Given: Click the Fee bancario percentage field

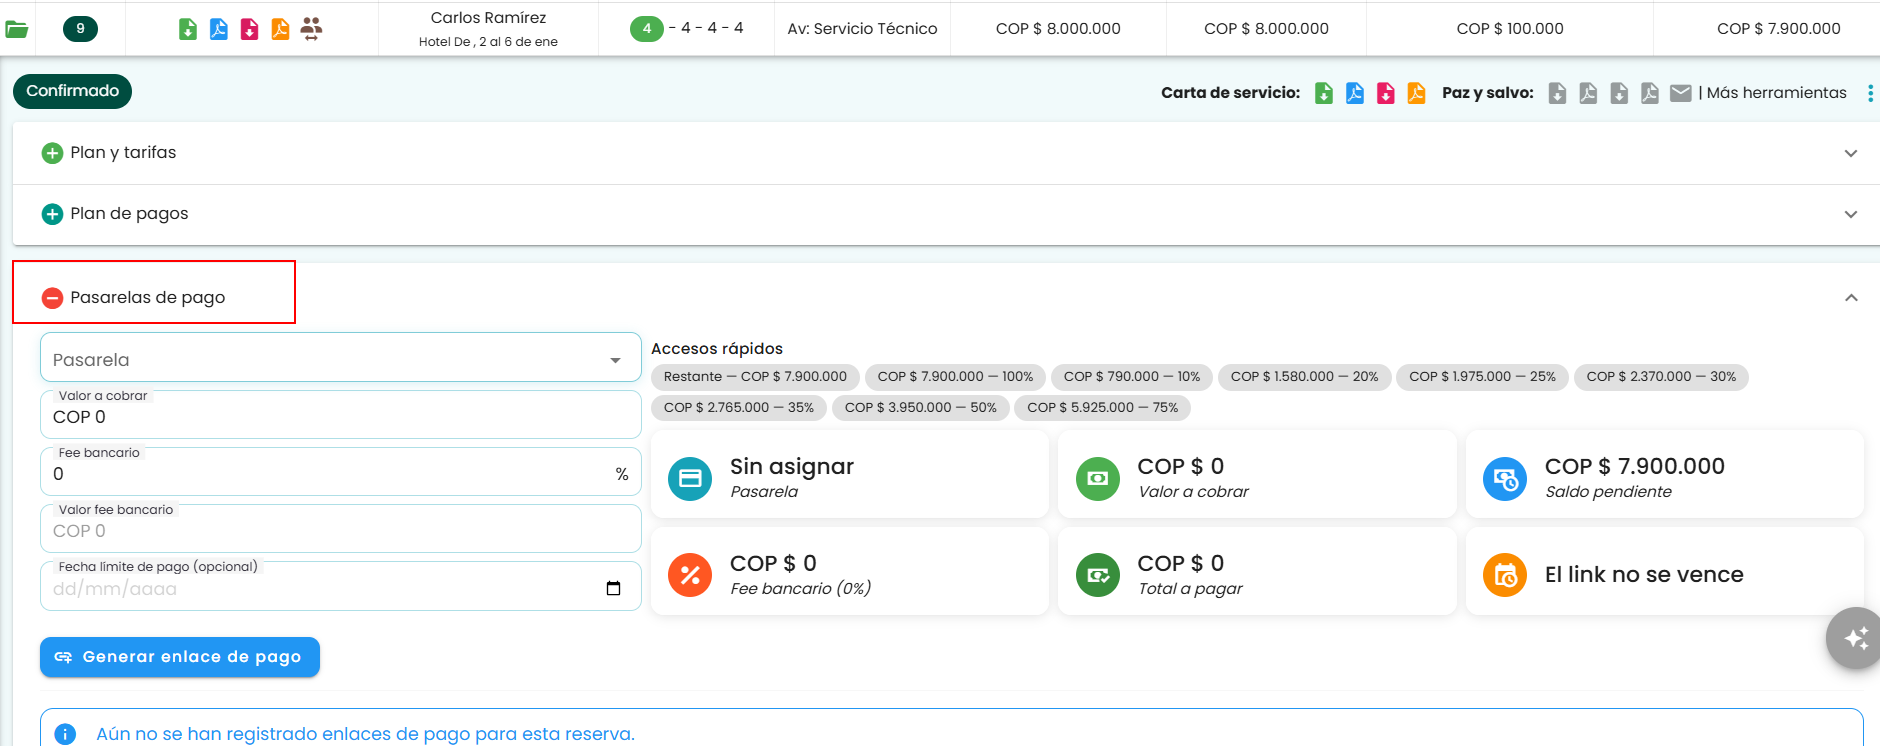Looking at the screenshot, I should (x=340, y=472).
